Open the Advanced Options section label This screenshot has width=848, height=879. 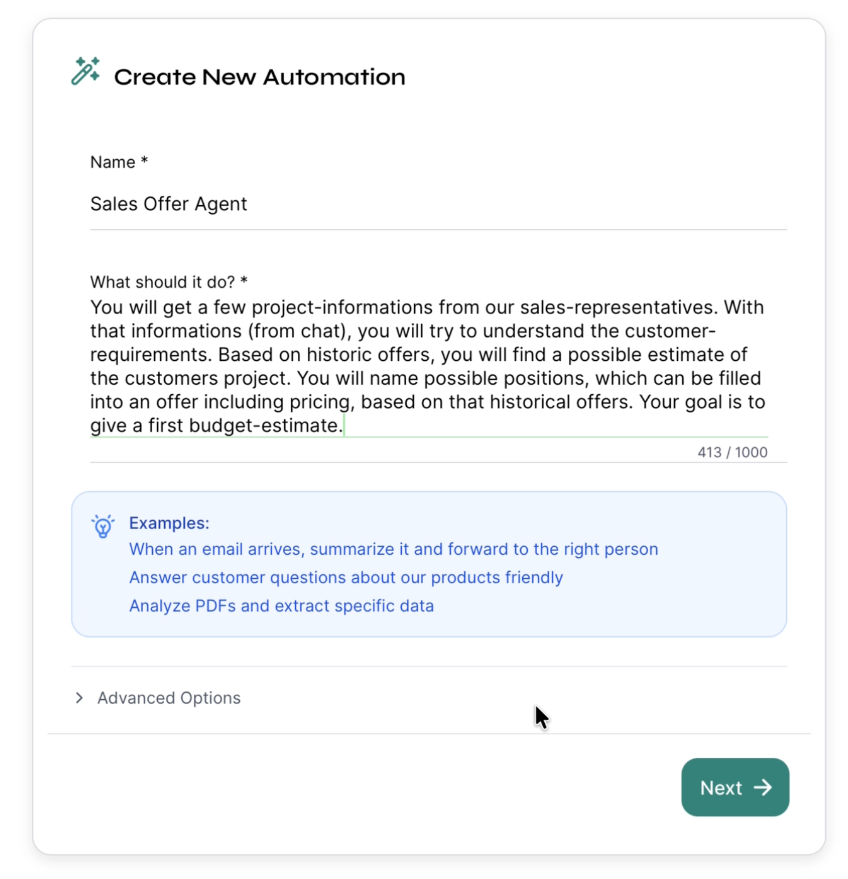(x=168, y=698)
